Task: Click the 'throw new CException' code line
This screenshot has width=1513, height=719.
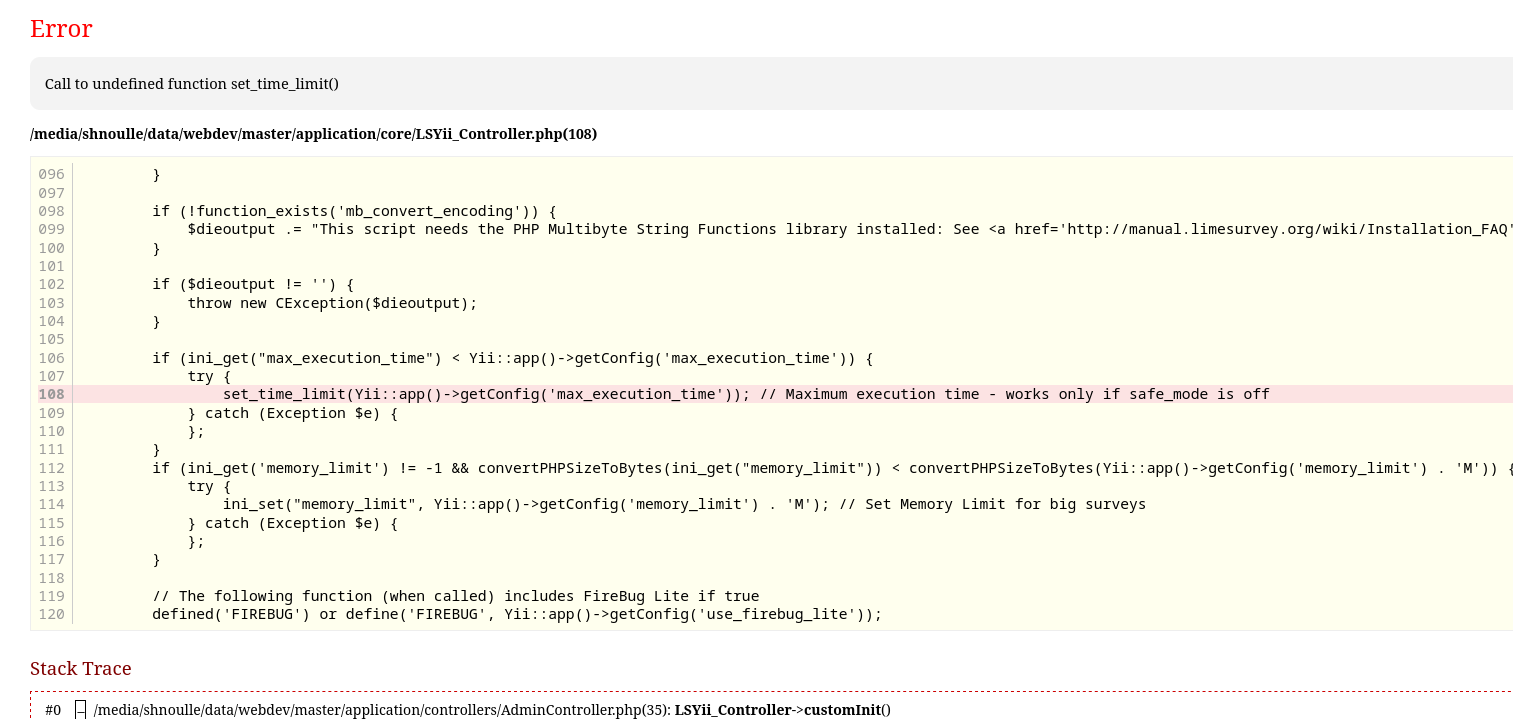Action: [332, 303]
